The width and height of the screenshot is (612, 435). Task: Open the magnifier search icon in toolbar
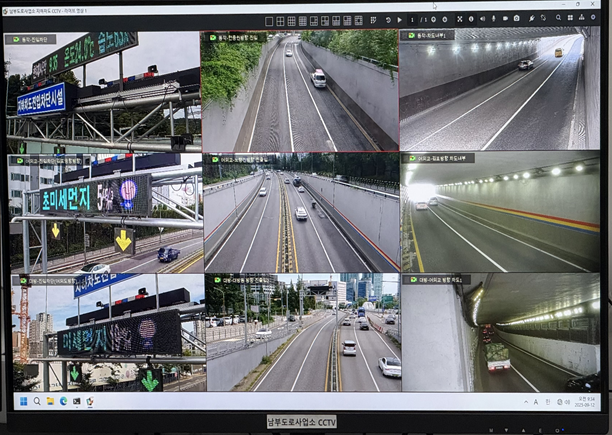pos(558,20)
